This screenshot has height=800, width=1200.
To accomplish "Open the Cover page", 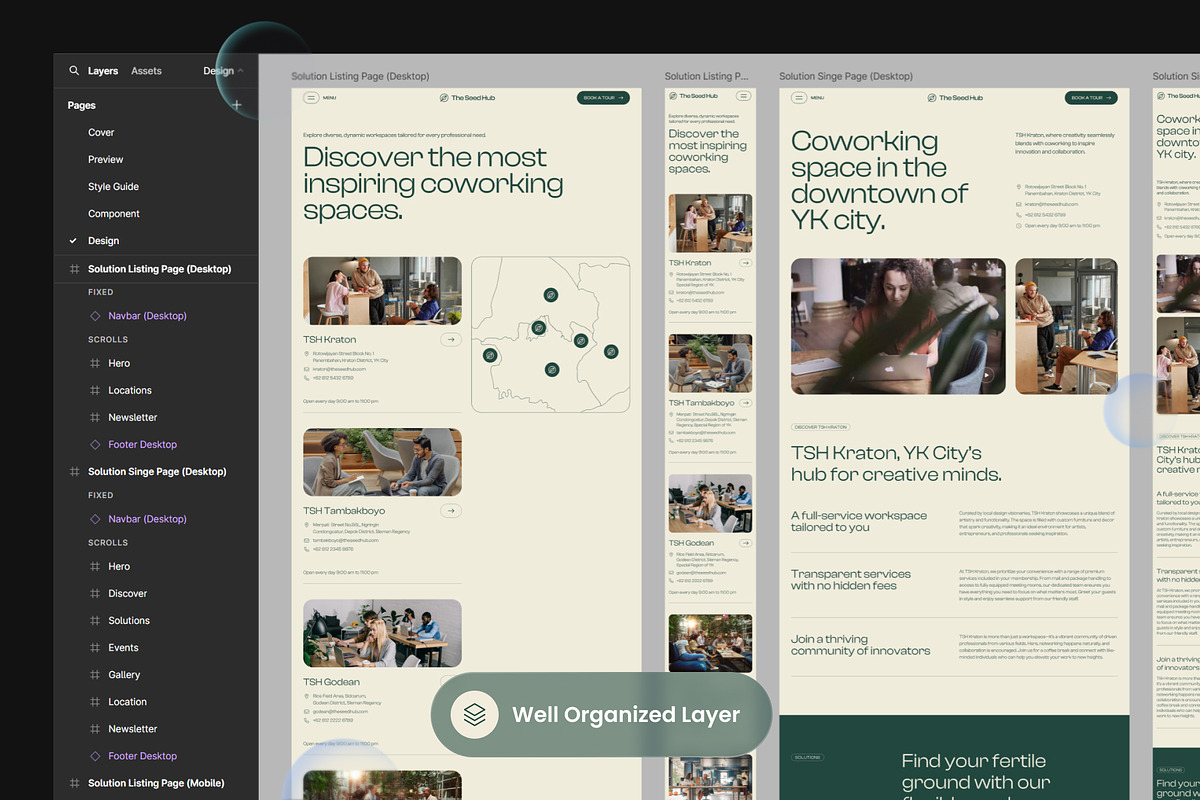I will (x=101, y=133).
